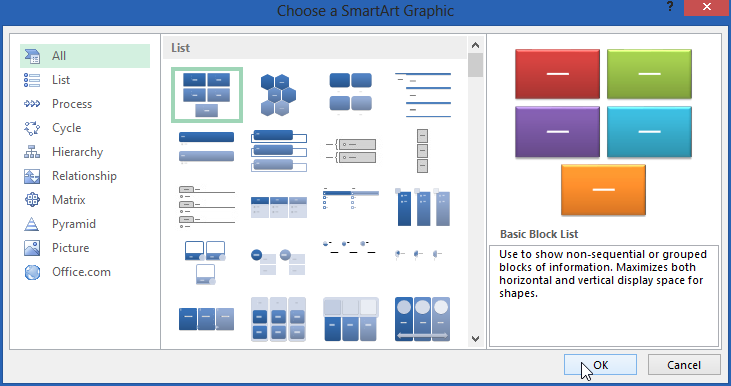Select the Picture Accent List layout

(x=423, y=207)
